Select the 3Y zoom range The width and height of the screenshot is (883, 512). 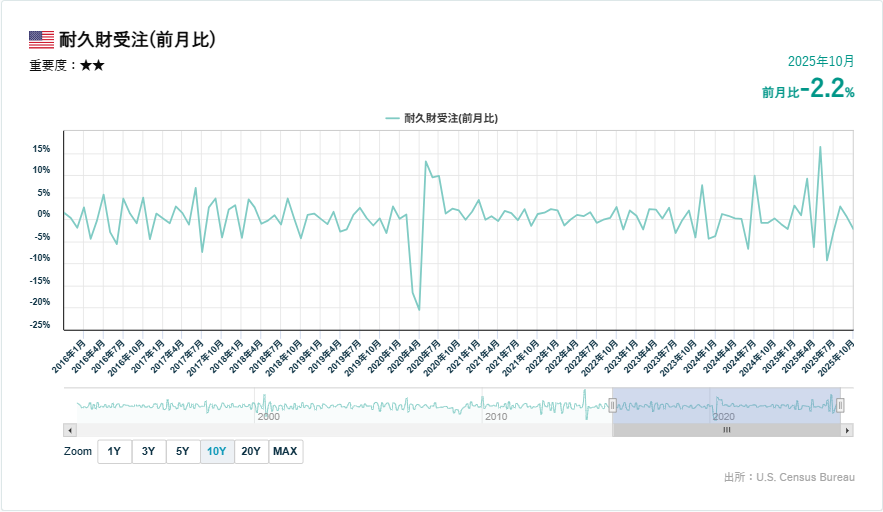click(149, 451)
